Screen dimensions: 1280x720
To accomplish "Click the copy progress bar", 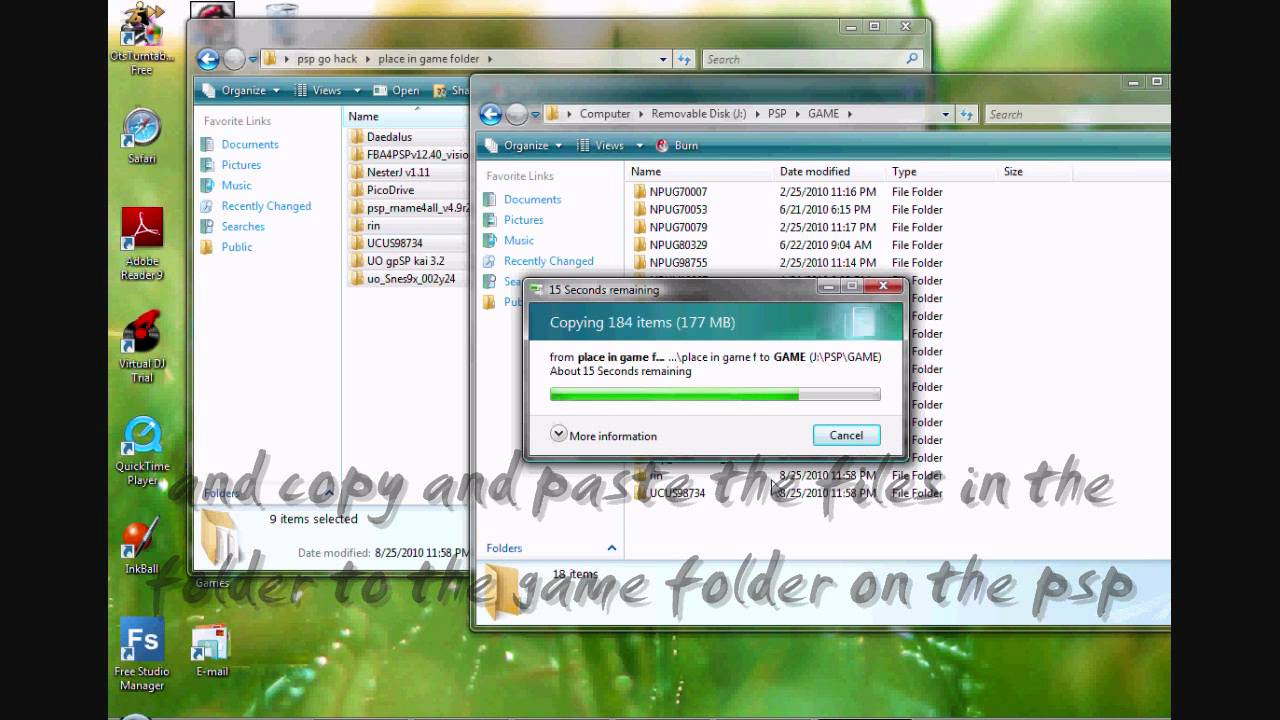I will [715, 395].
